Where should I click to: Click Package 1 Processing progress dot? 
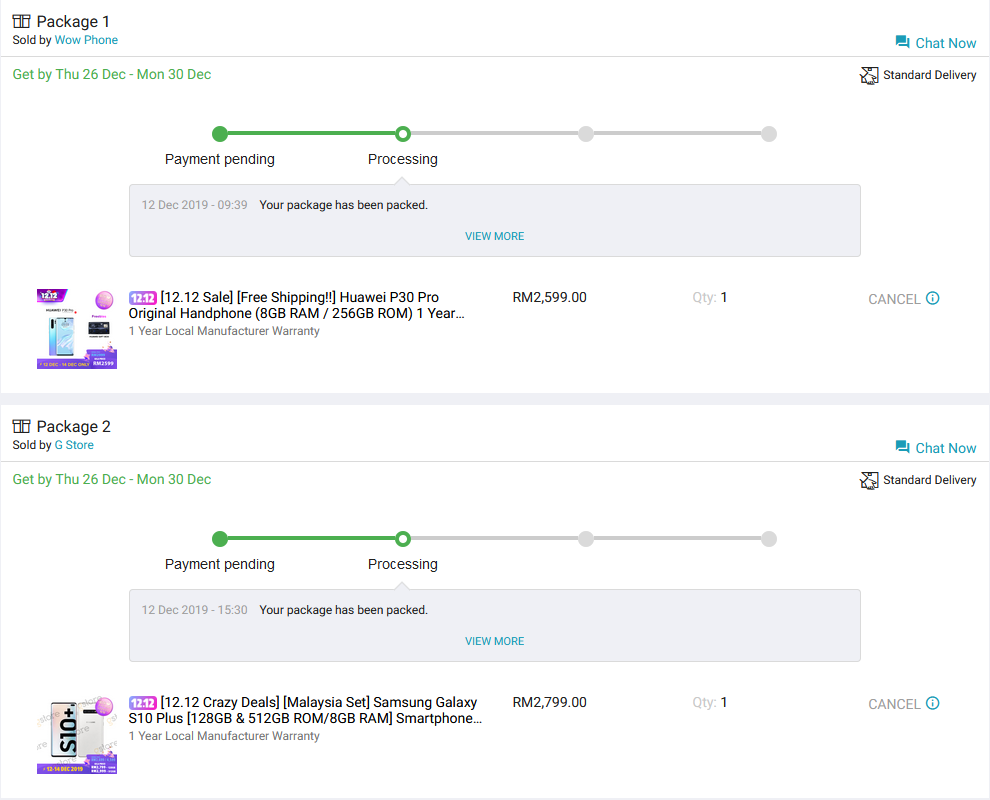tap(403, 134)
